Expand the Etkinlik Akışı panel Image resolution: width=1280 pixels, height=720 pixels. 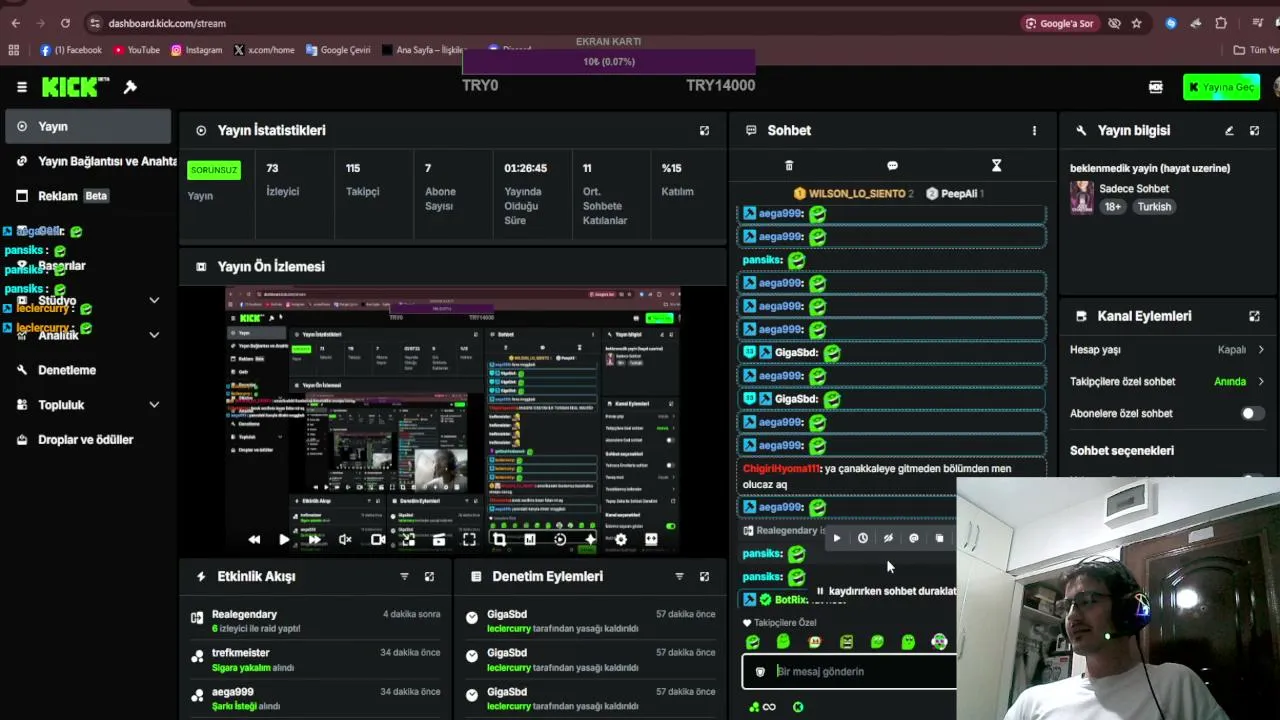coord(429,577)
